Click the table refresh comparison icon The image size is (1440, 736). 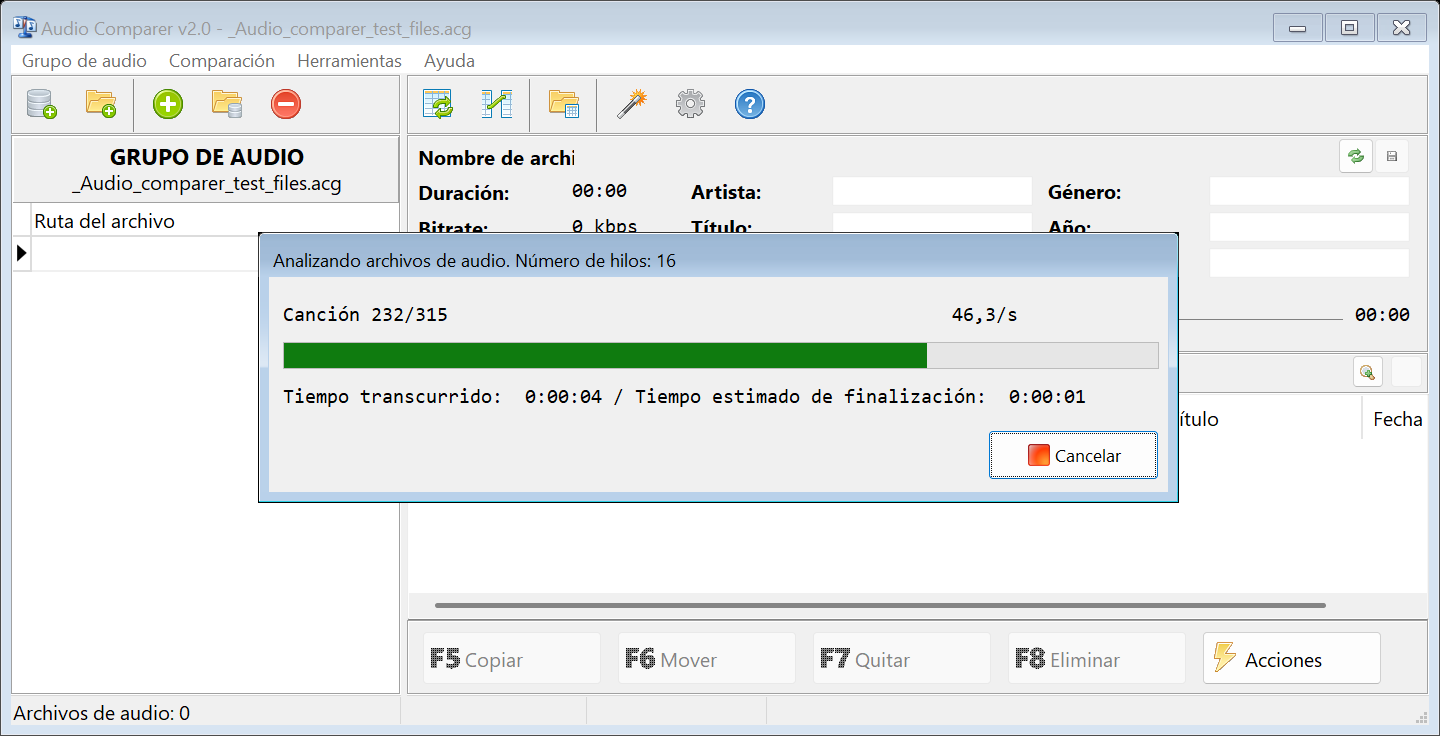[438, 104]
